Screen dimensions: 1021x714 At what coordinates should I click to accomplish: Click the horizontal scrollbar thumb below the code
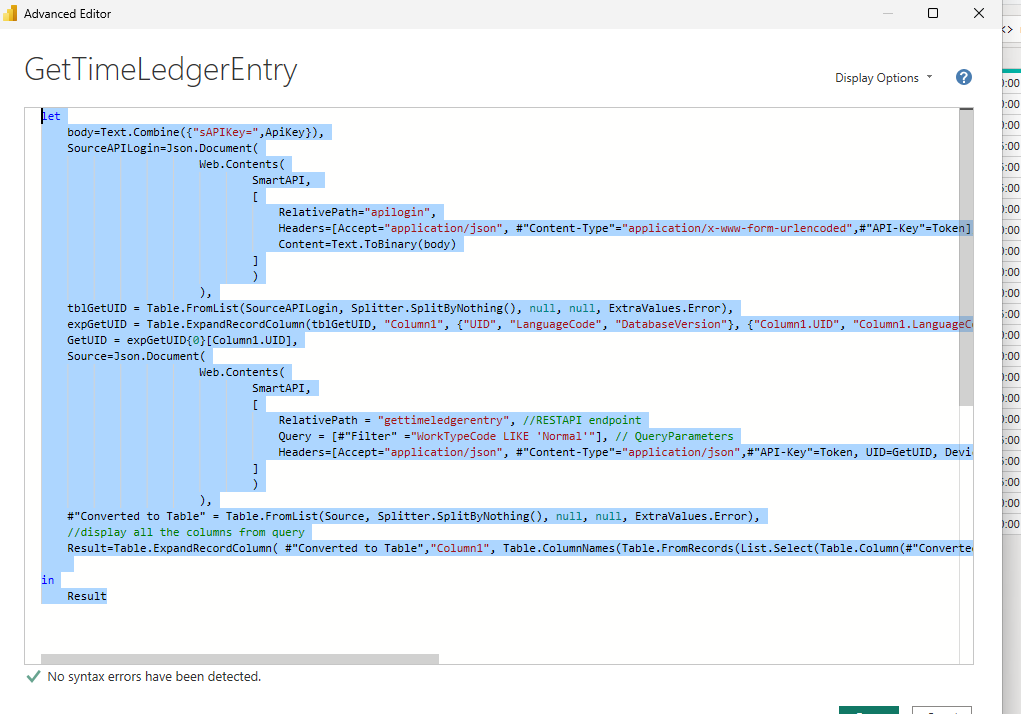240,659
